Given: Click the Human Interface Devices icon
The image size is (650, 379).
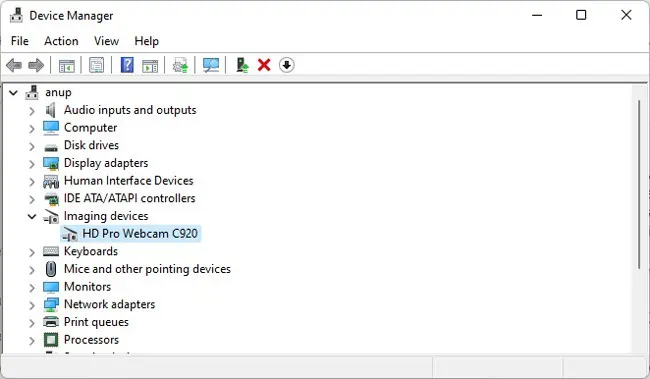Looking at the screenshot, I should tap(51, 181).
